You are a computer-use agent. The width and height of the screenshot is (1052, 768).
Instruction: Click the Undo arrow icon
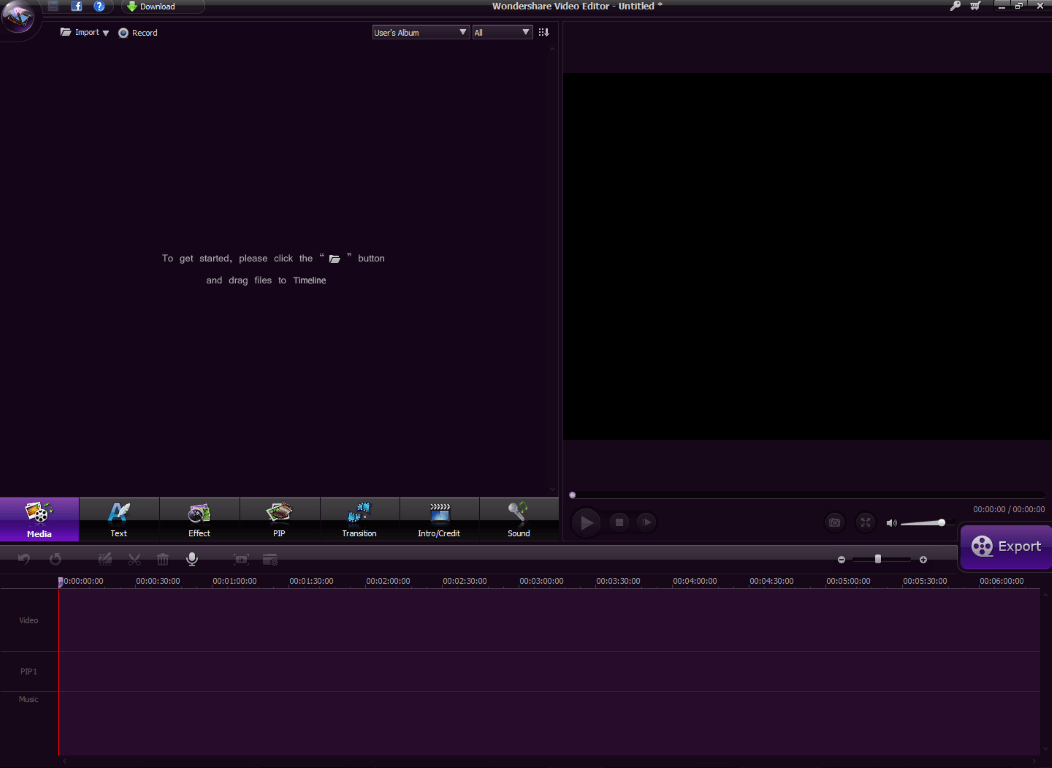point(24,559)
